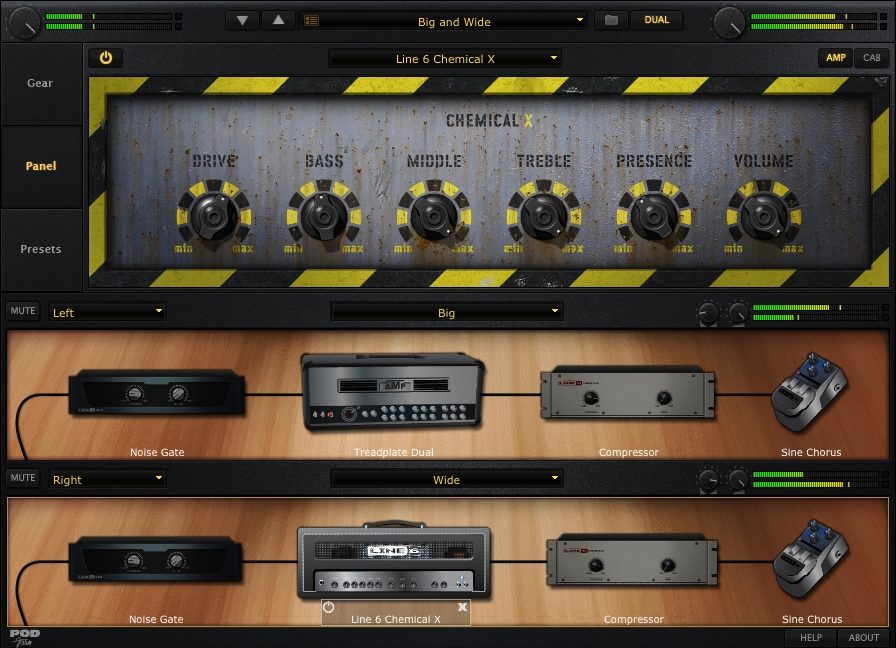Open the Left input source dropdown

click(107, 312)
